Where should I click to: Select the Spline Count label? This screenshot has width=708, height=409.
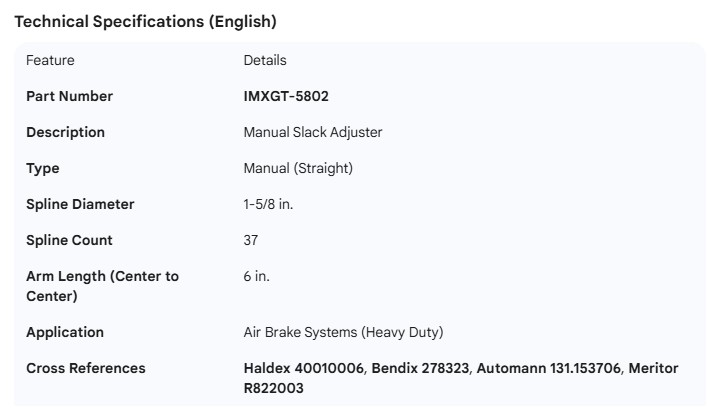(x=69, y=240)
